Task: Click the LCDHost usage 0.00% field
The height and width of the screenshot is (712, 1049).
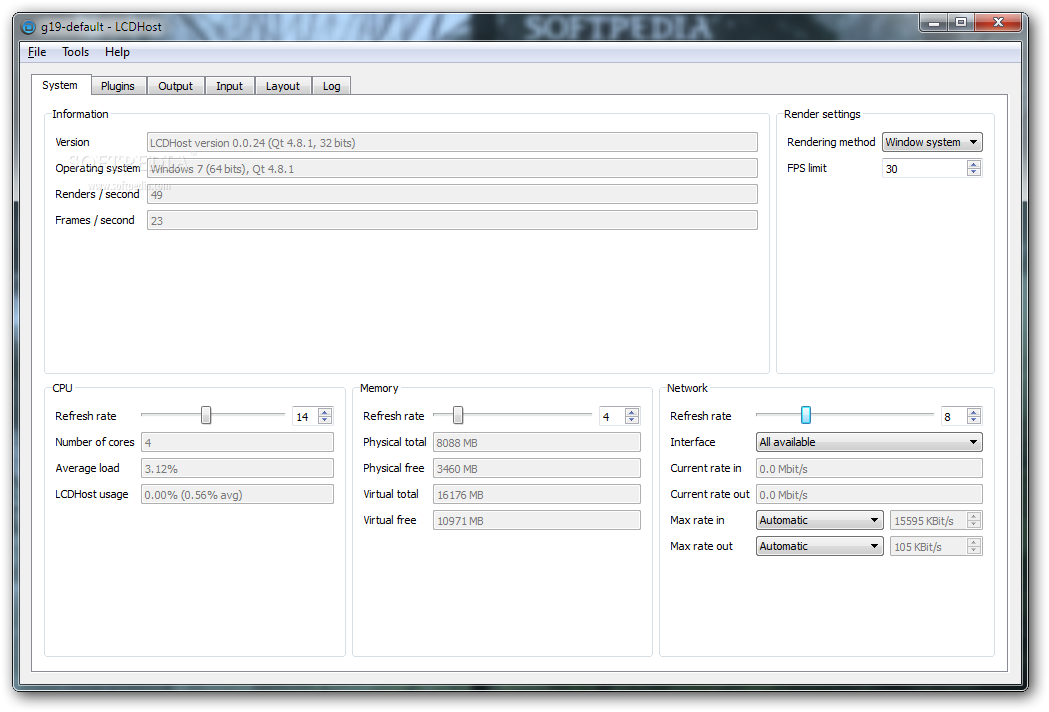Action: point(237,495)
